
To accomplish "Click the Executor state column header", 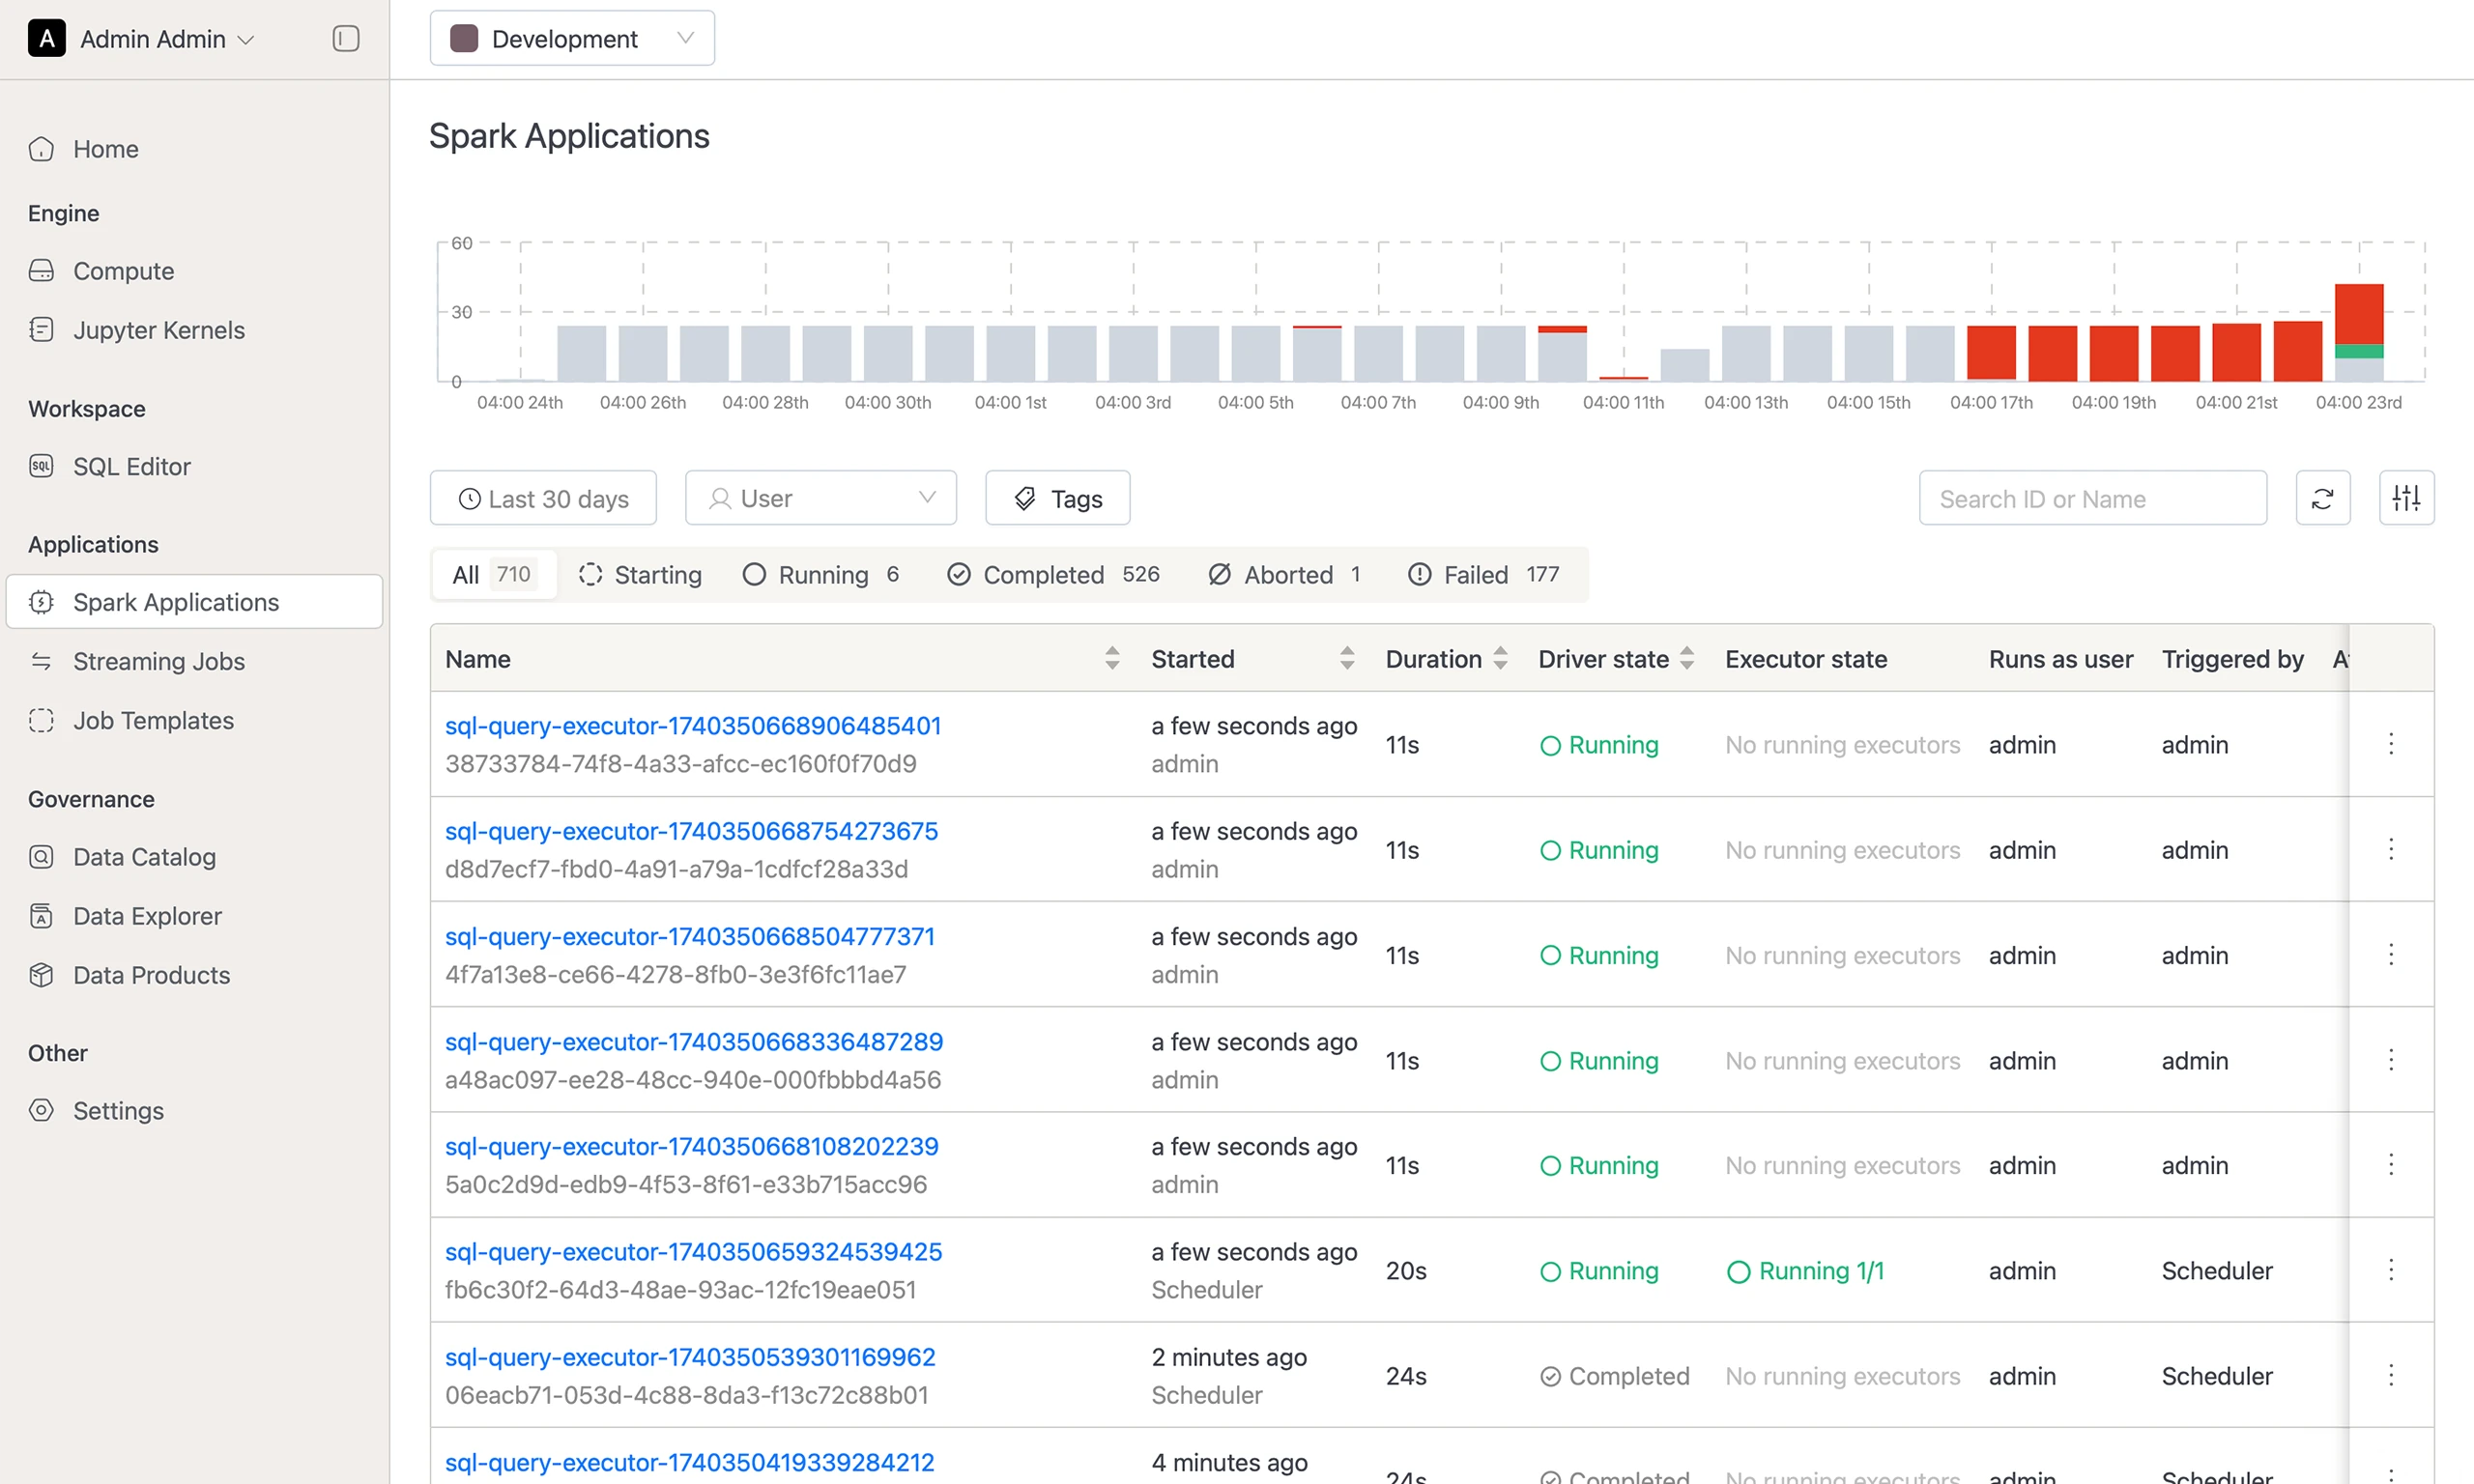I will [x=1806, y=658].
